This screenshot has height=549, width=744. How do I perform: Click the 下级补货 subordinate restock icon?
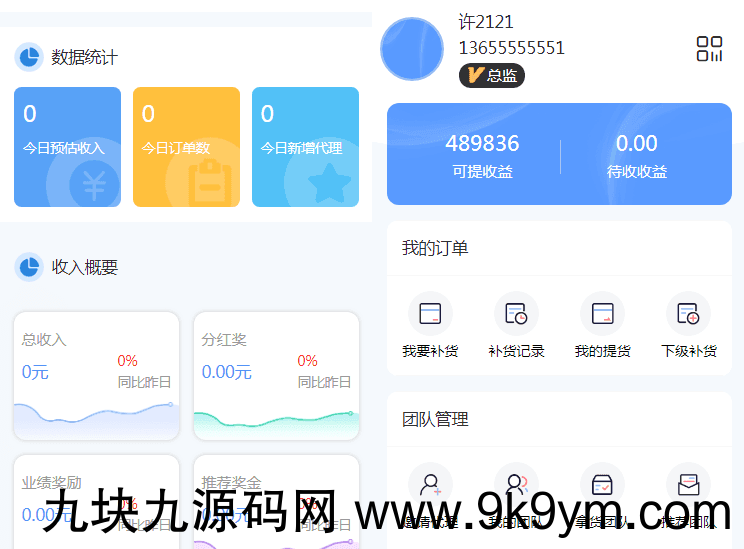coord(688,314)
